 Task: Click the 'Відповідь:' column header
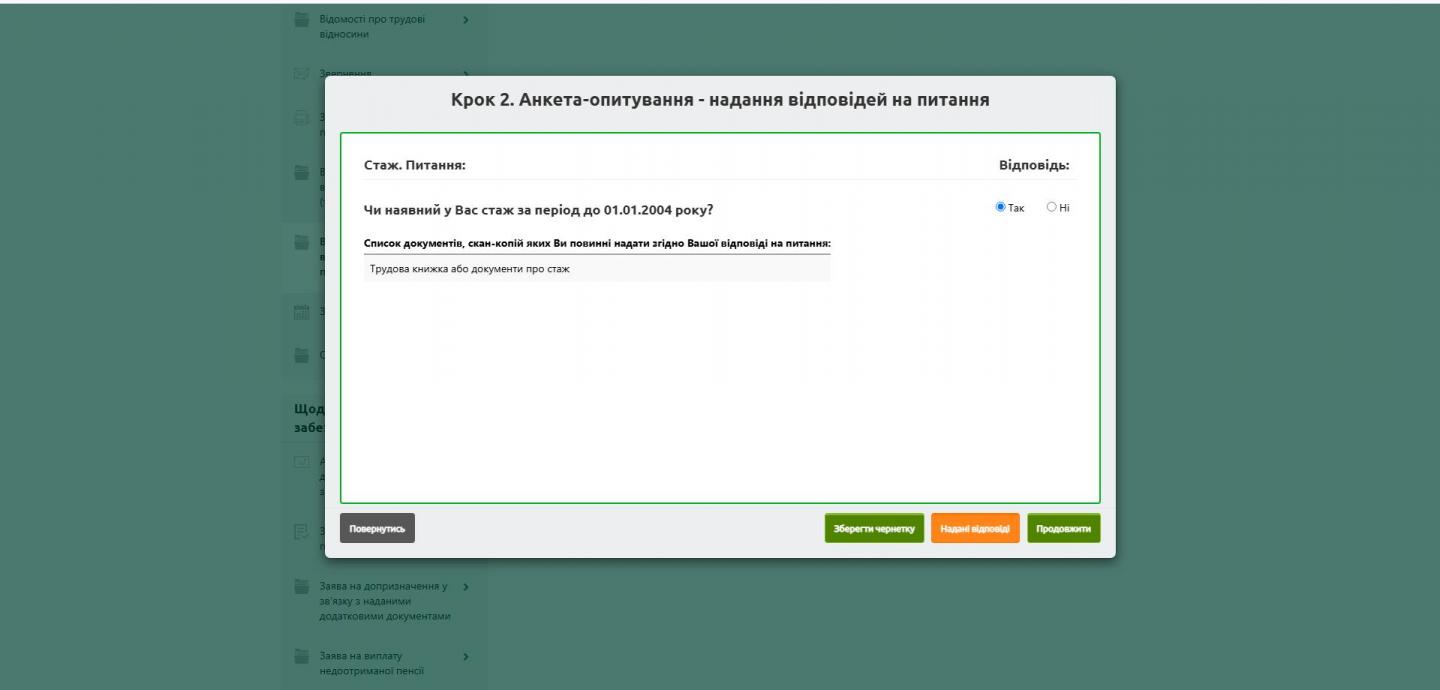[x=1034, y=165]
